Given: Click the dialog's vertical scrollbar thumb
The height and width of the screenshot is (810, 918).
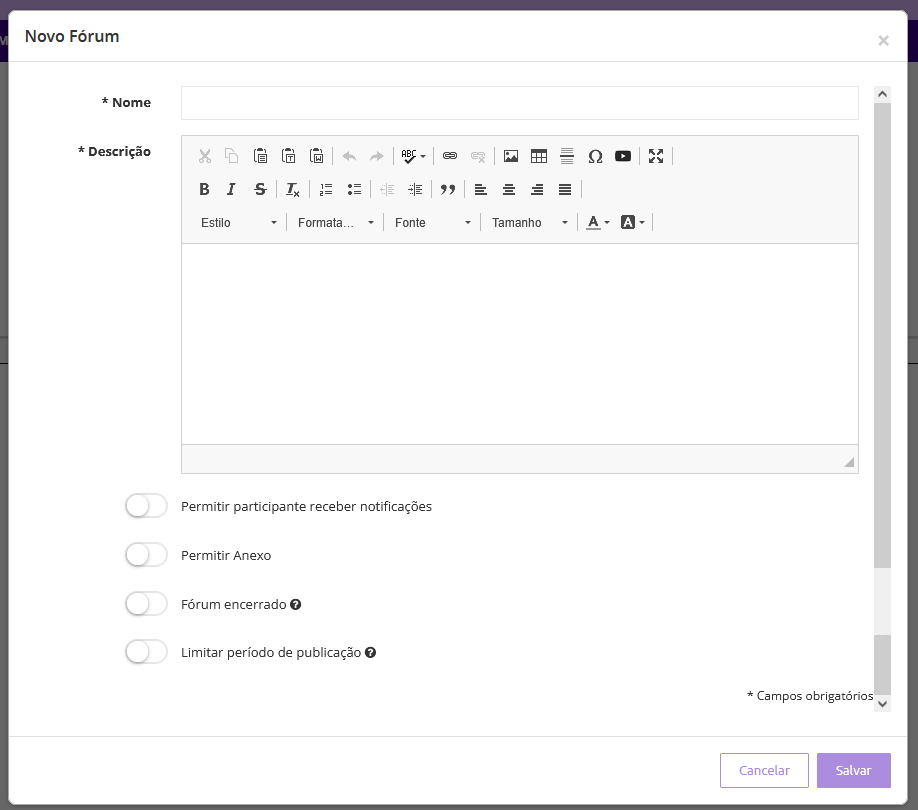Looking at the screenshot, I should click(x=882, y=335).
